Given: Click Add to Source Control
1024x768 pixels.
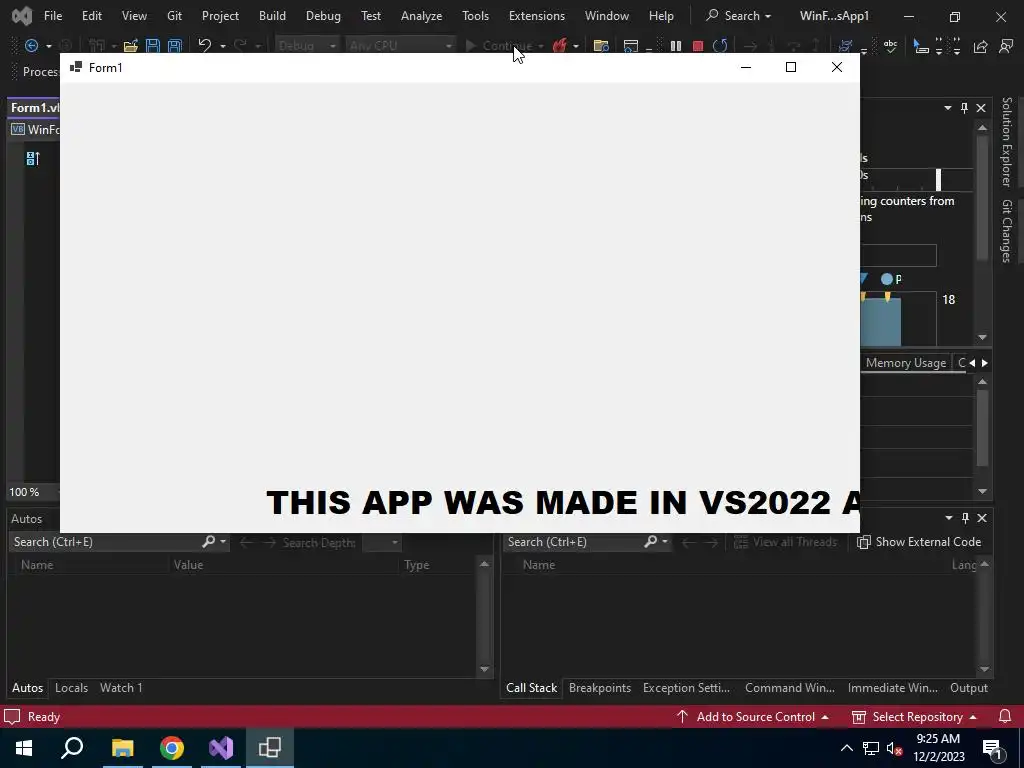Looking at the screenshot, I should [752, 716].
